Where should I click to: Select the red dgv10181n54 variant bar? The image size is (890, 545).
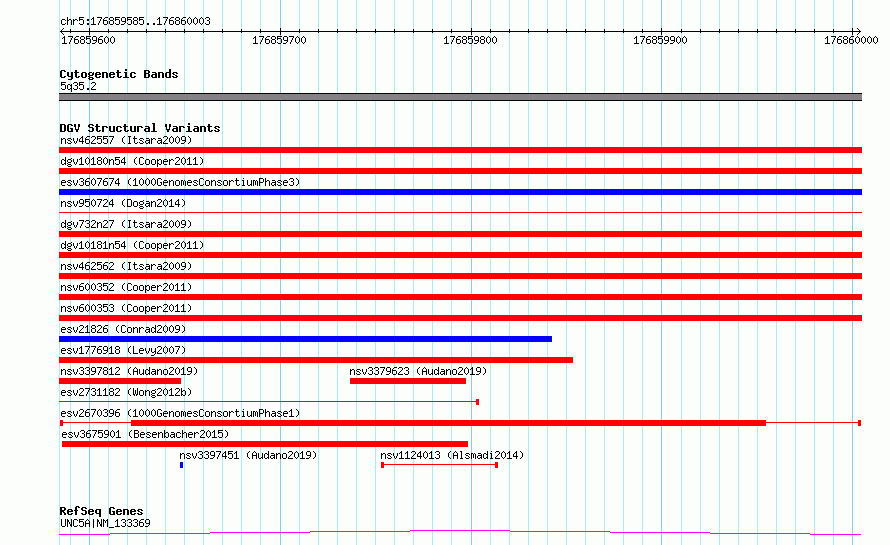pyautogui.click(x=460, y=255)
